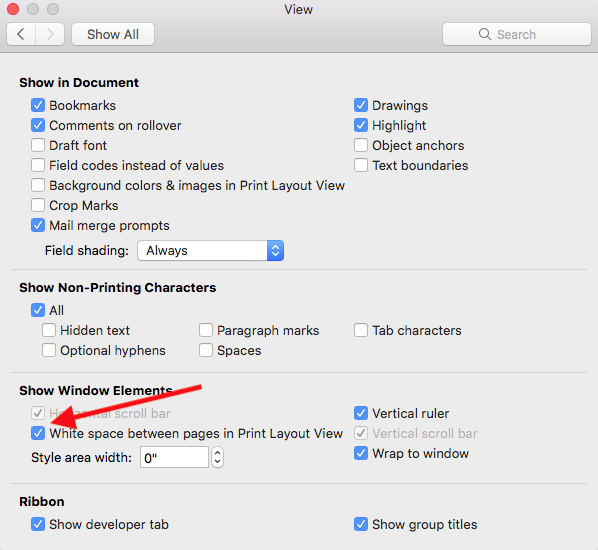Toggle Field codes instead of values
Viewport: 598px width, 550px height.
38,166
